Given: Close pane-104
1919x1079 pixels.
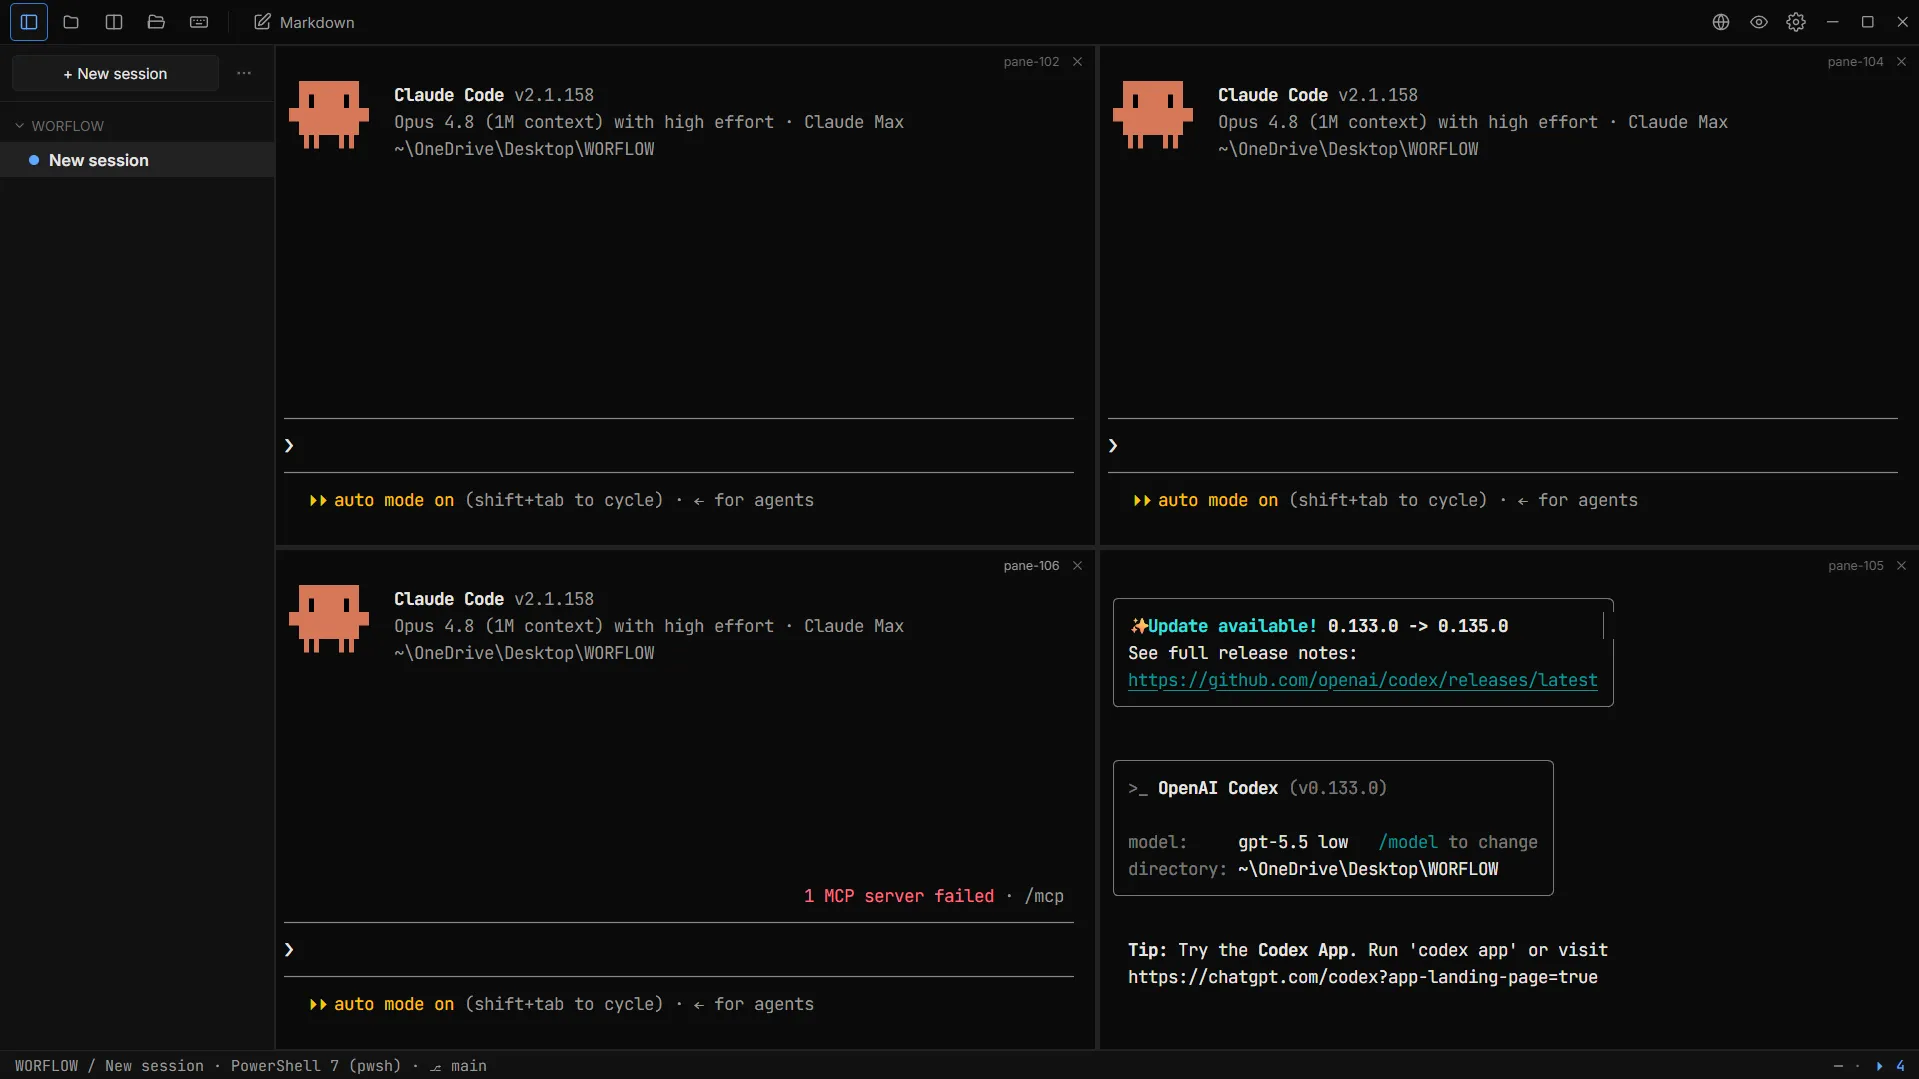Looking at the screenshot, I should click(x=1902, y=62).
